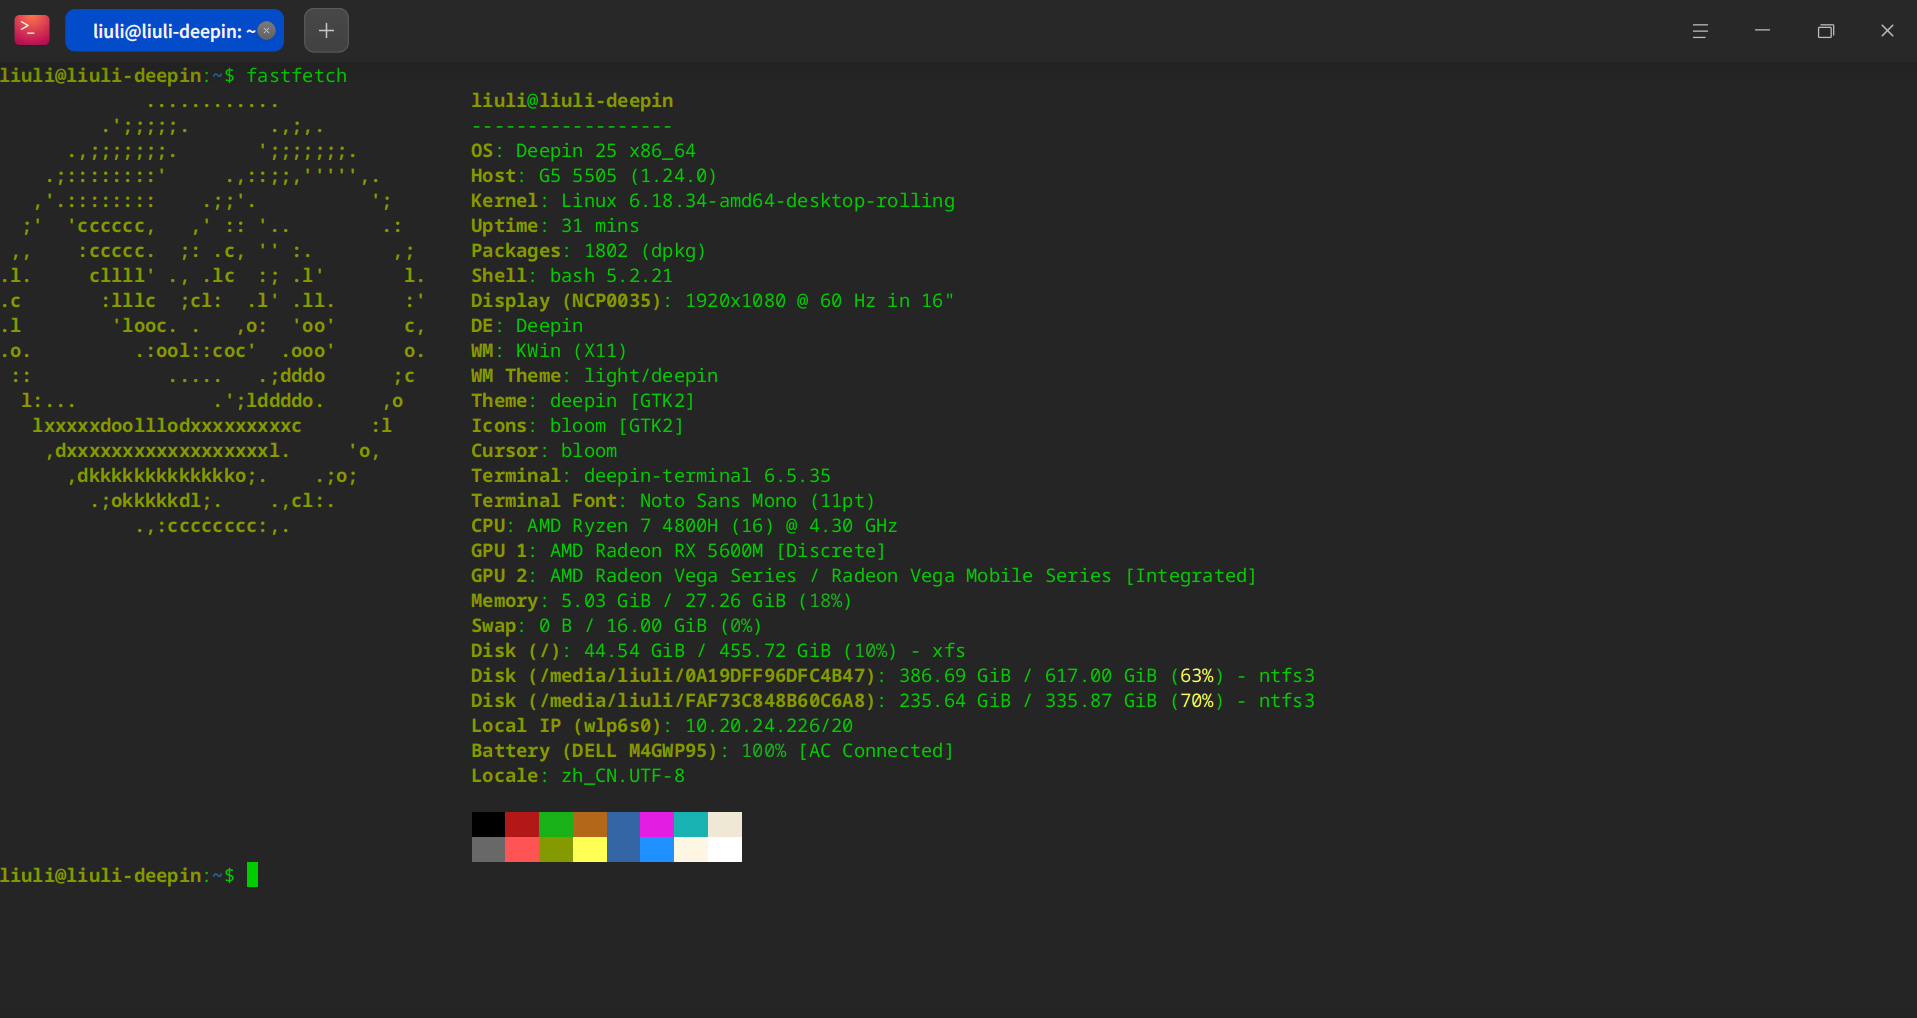
Task: Pick the magenta color swatch
Action: point(657,824)
